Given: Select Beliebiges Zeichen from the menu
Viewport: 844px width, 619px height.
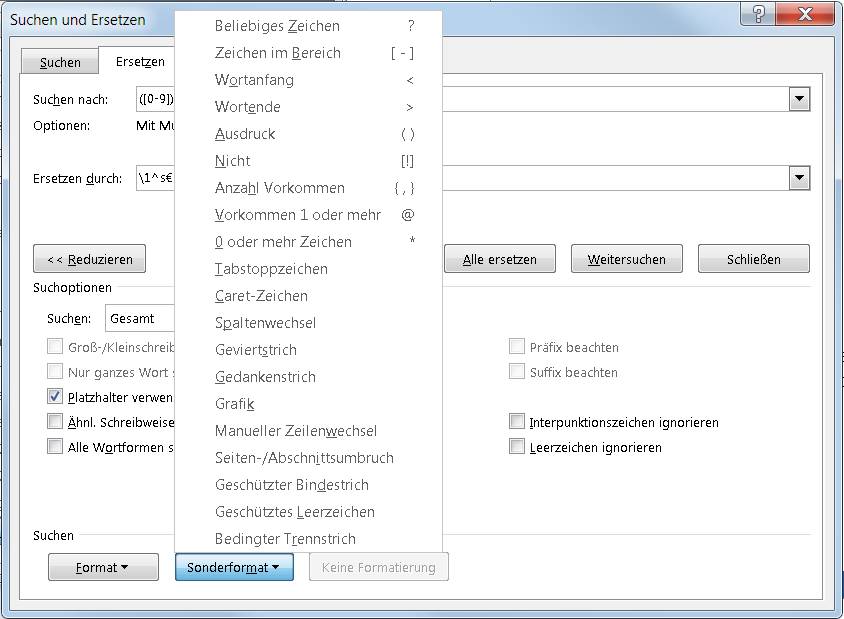Looking at the screenshot, I should tap(277, 26).
